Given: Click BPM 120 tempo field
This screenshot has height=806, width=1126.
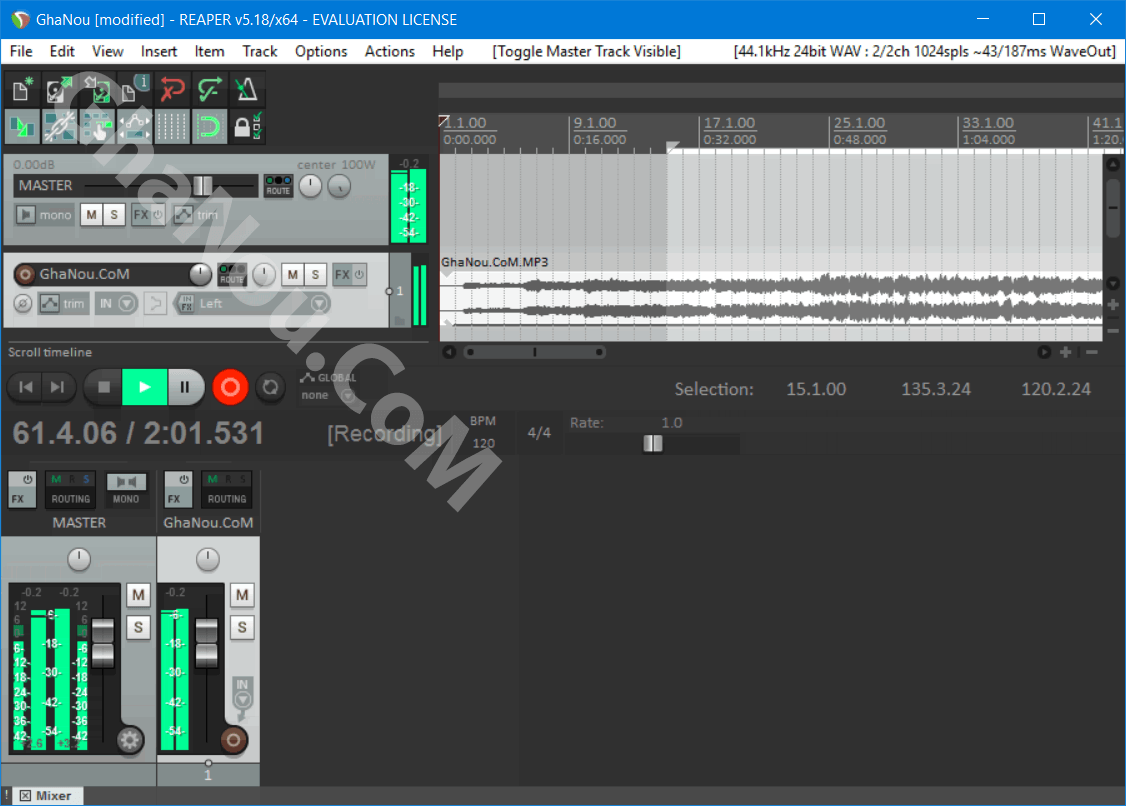Looking at the screenshot, I should [483, 443].
